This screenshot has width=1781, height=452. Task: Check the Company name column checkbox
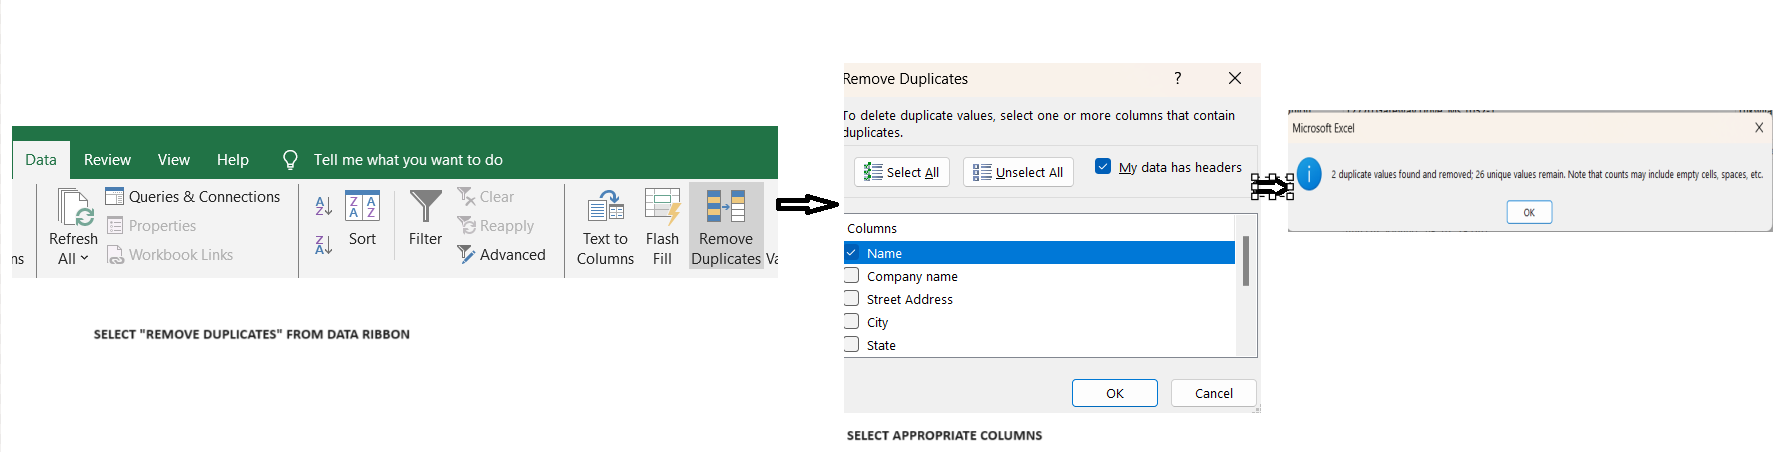[852, 276]
